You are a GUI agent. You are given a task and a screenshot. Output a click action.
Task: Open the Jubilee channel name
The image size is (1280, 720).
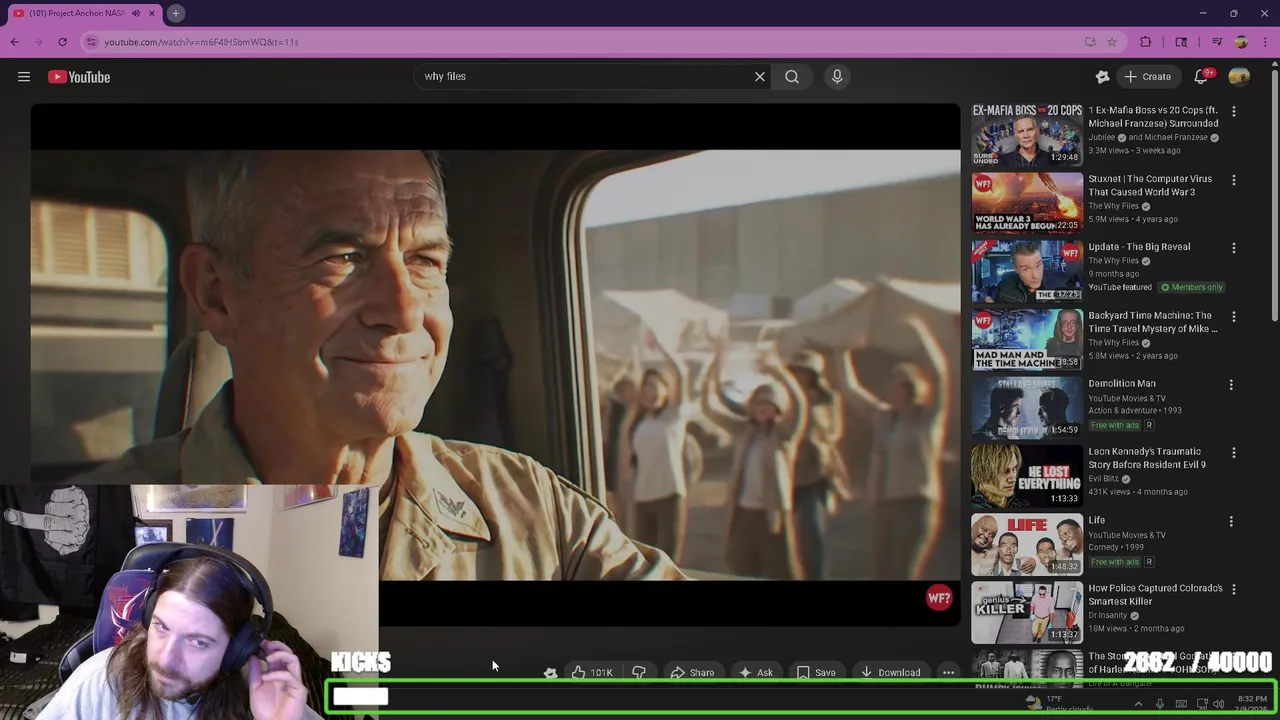click(1102, 137)
